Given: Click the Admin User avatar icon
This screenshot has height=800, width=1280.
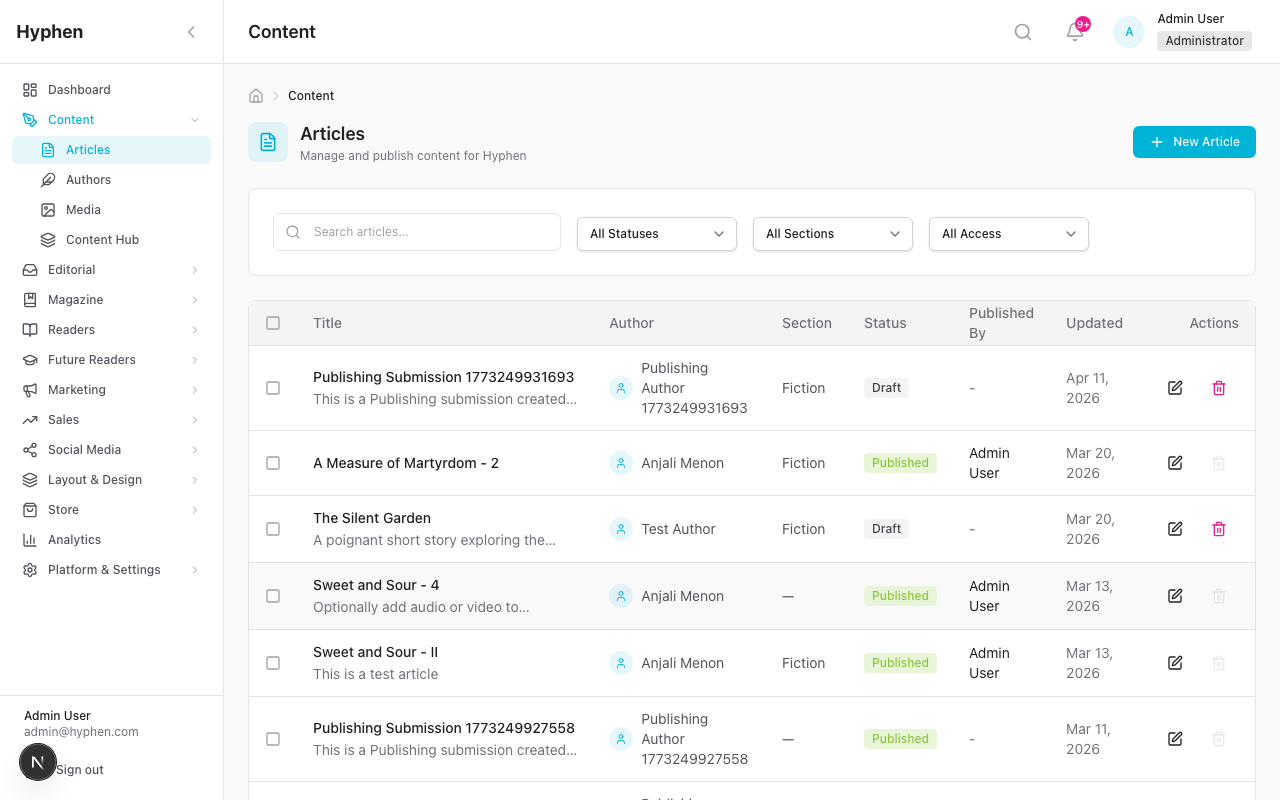Looking at the screenshot, I should (x=1129, y=32).
